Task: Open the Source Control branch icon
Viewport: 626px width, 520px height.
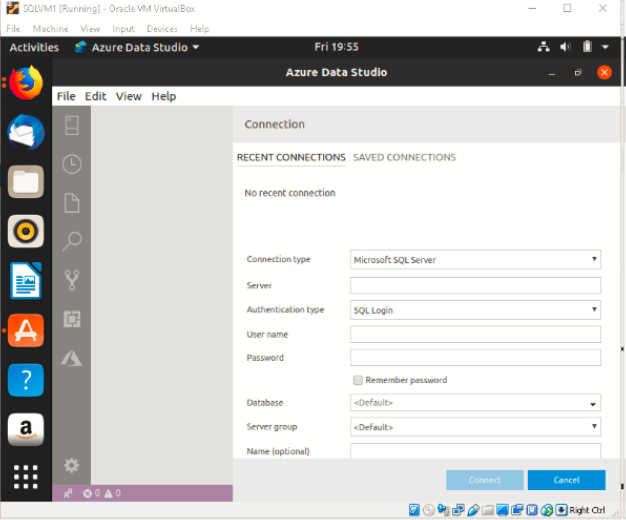Action: [x=72, y=280]
